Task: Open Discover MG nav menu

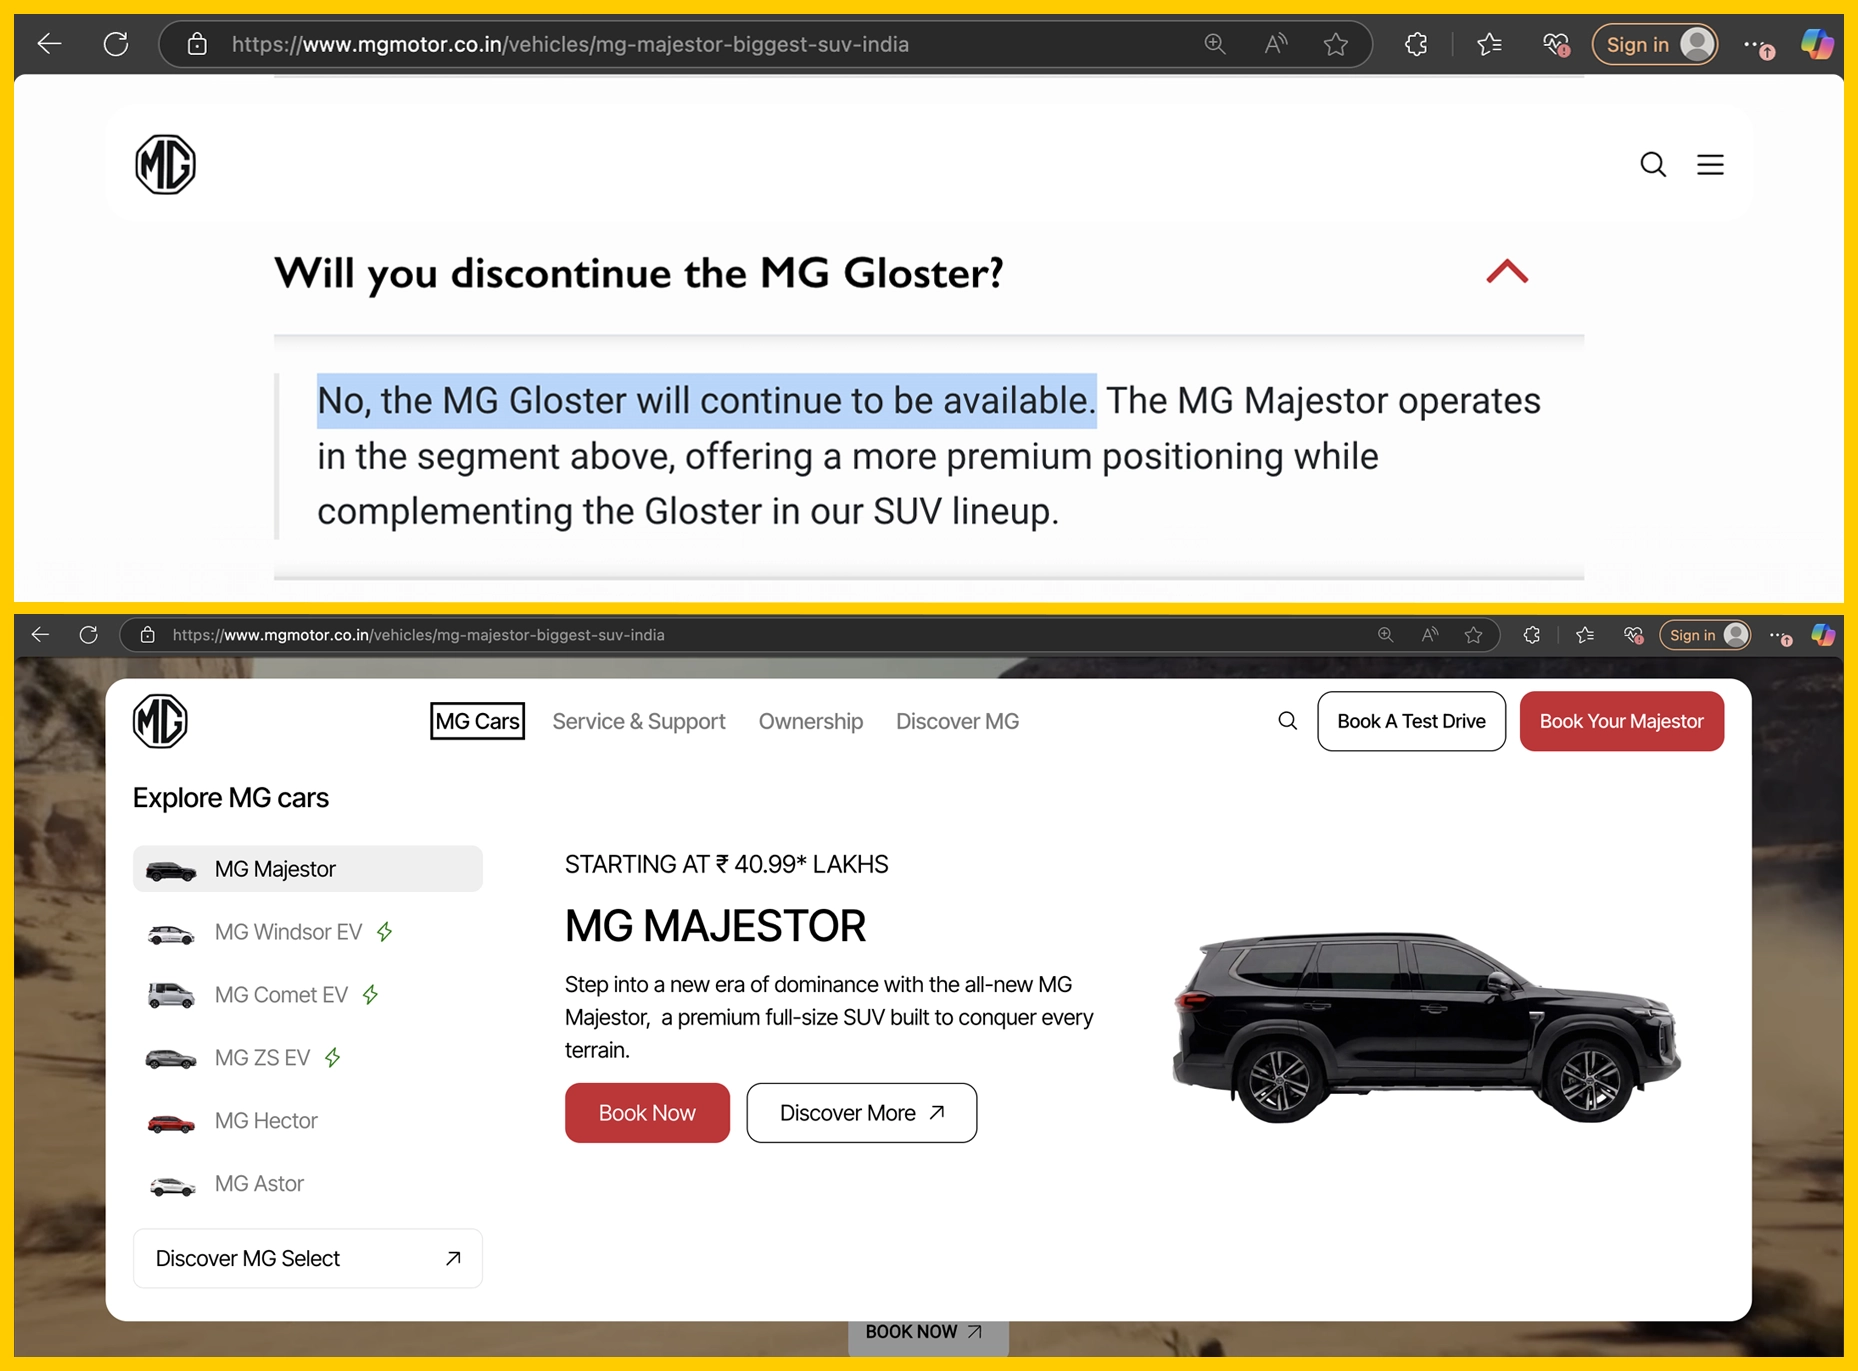Action: coord(957,721)
